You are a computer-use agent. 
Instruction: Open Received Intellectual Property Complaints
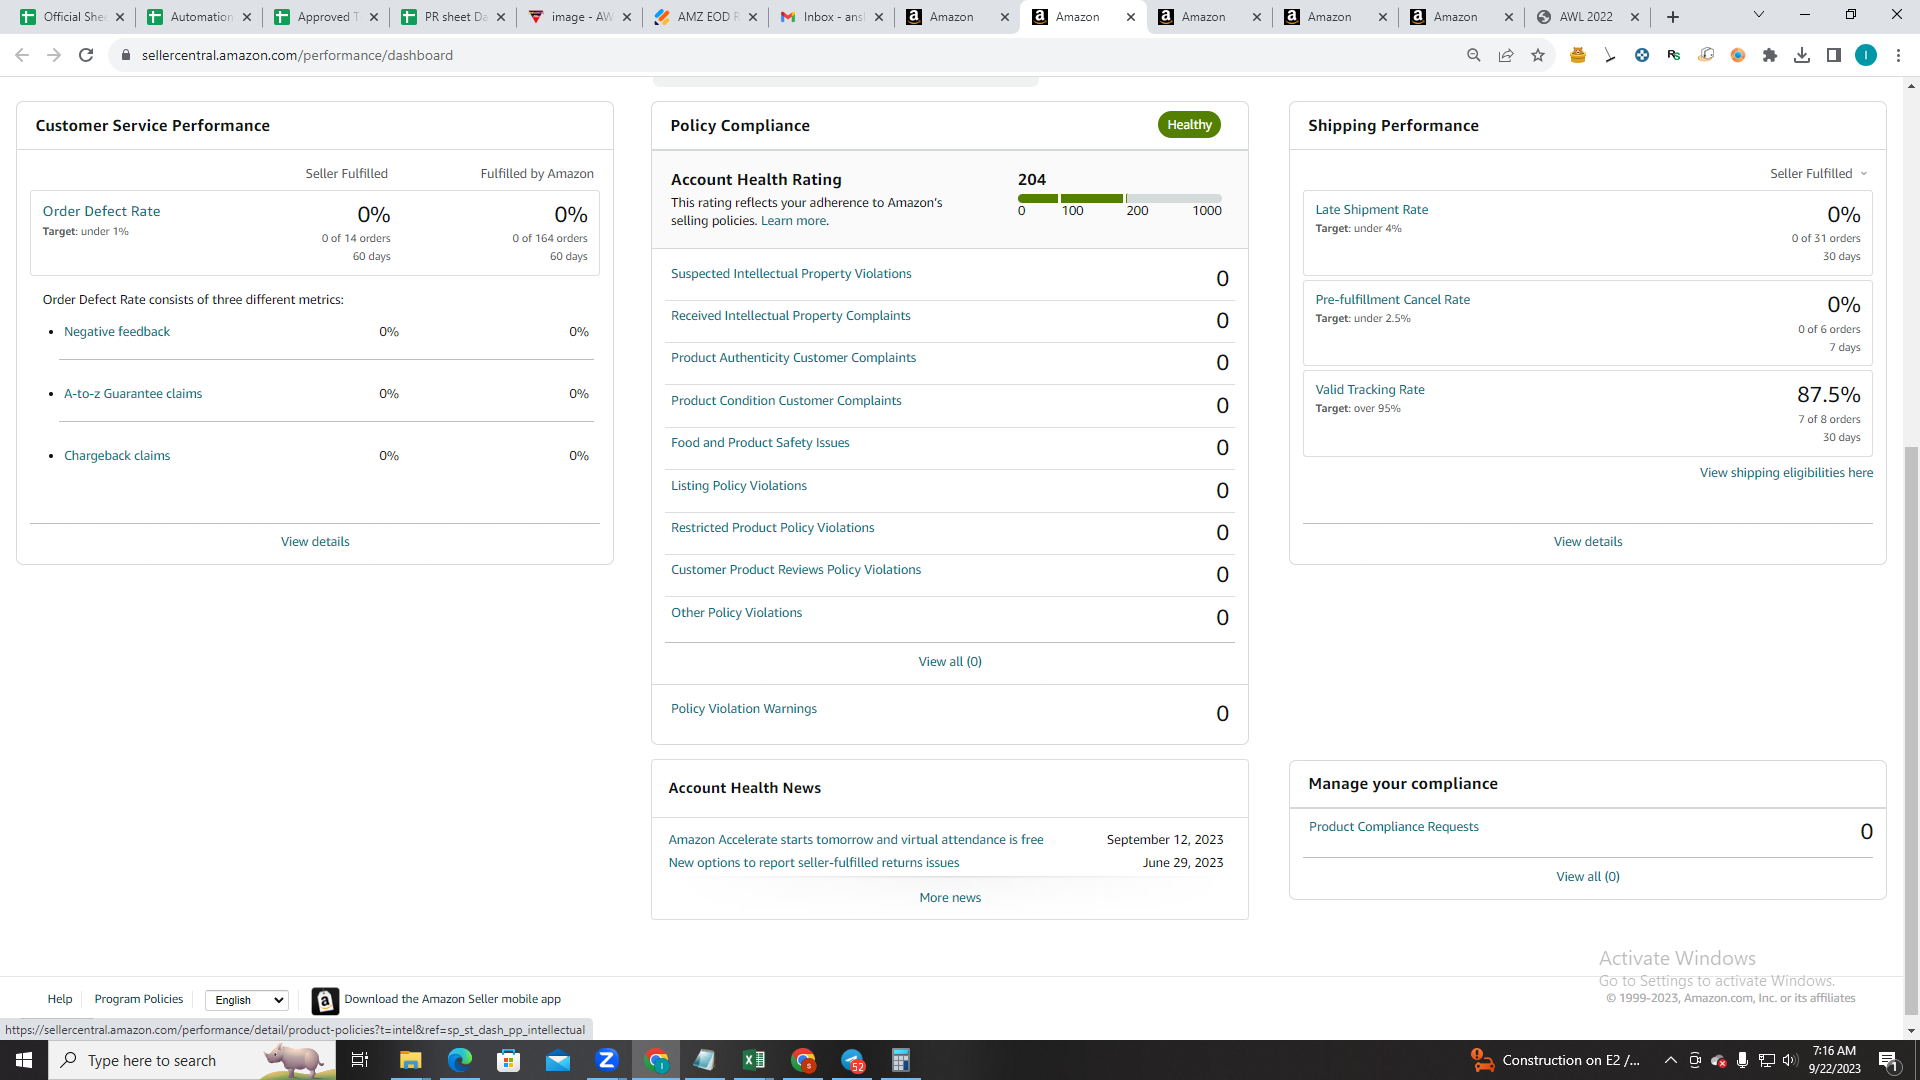(x=790, y=316)
